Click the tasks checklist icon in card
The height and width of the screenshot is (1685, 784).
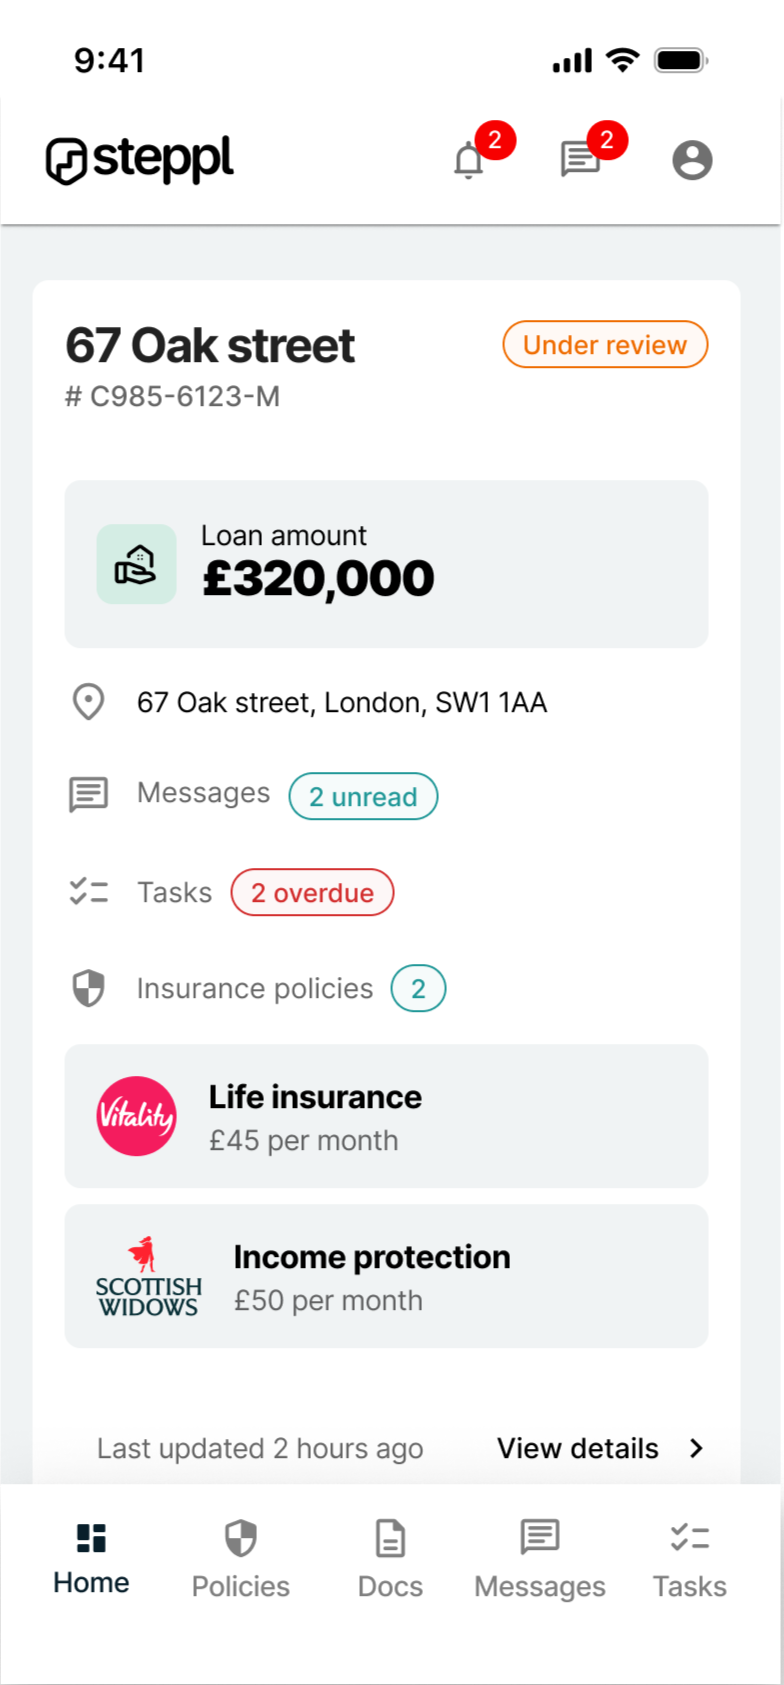coord(89,892)
